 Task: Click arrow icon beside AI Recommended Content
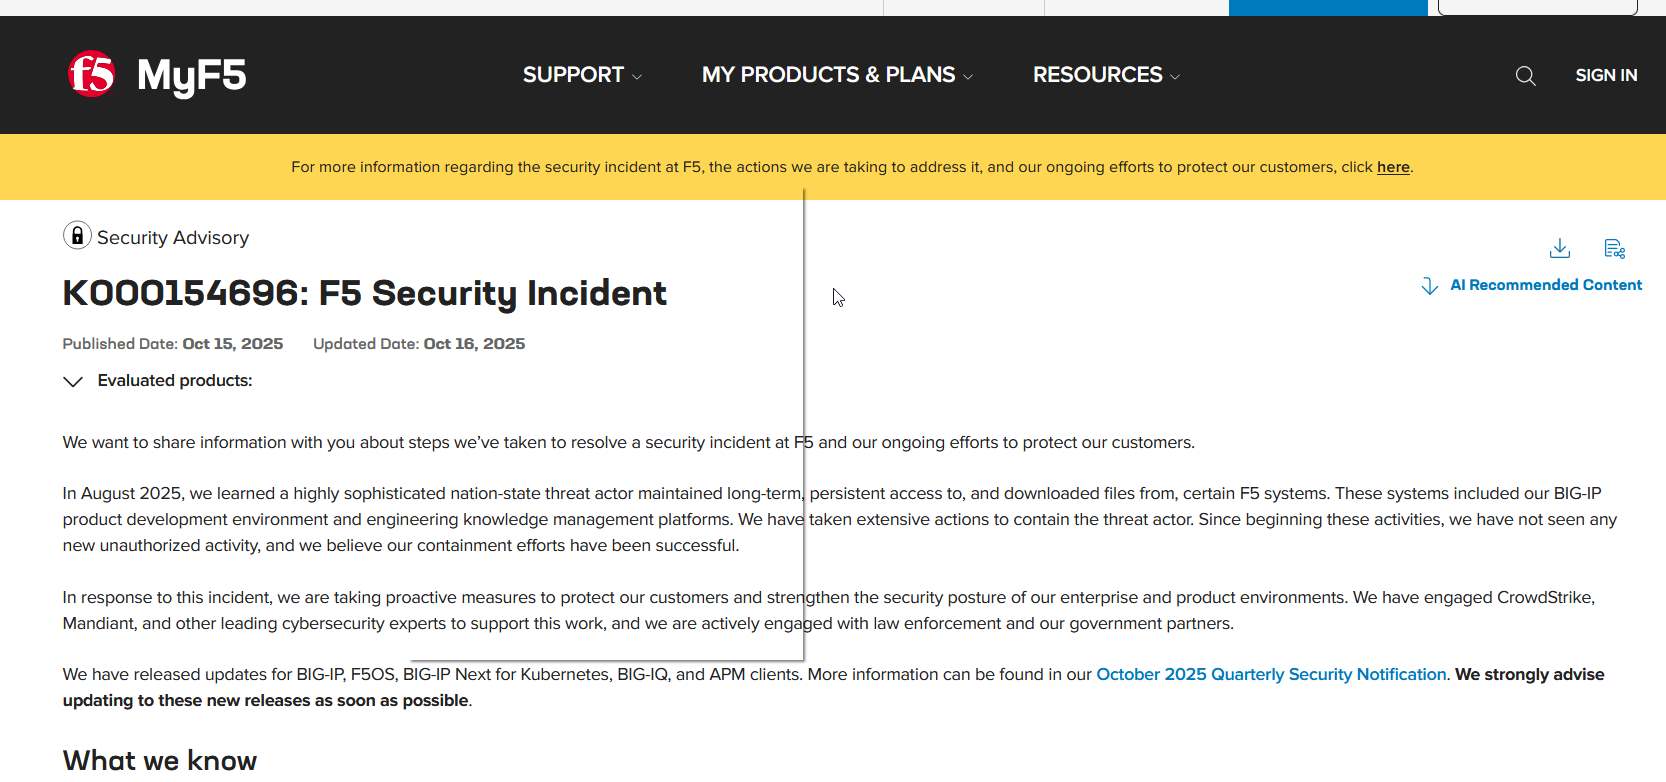(1430, 286)
